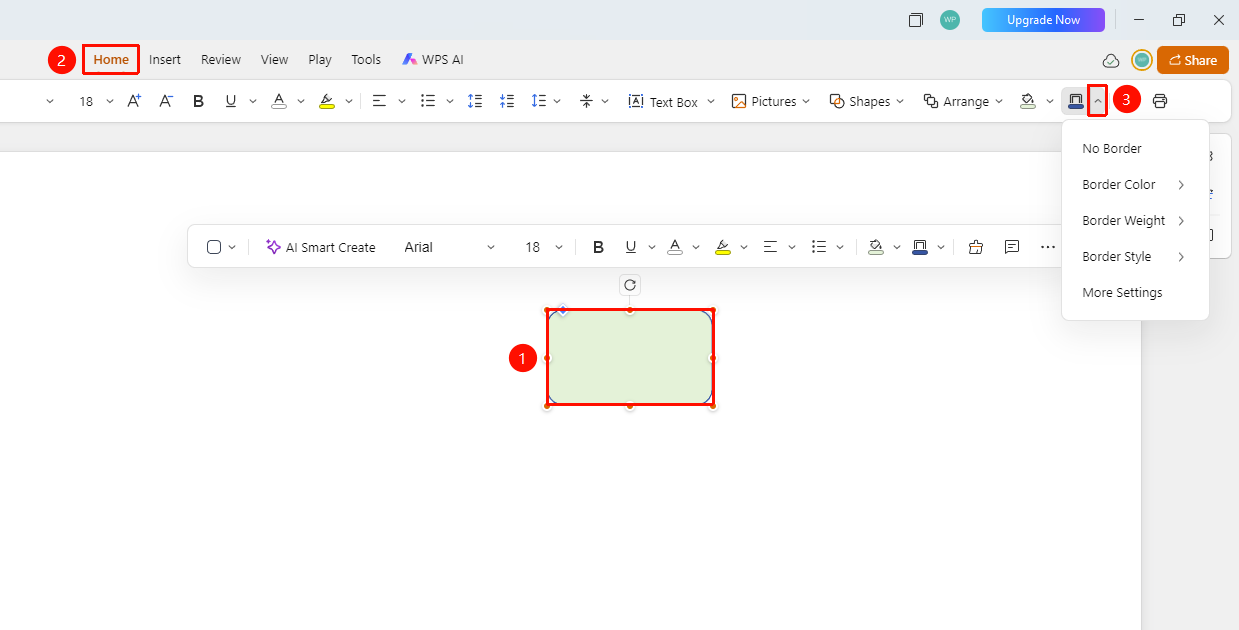
Task: Open more options ellipsis in floating toolbar
Action: click(1048, 247)
